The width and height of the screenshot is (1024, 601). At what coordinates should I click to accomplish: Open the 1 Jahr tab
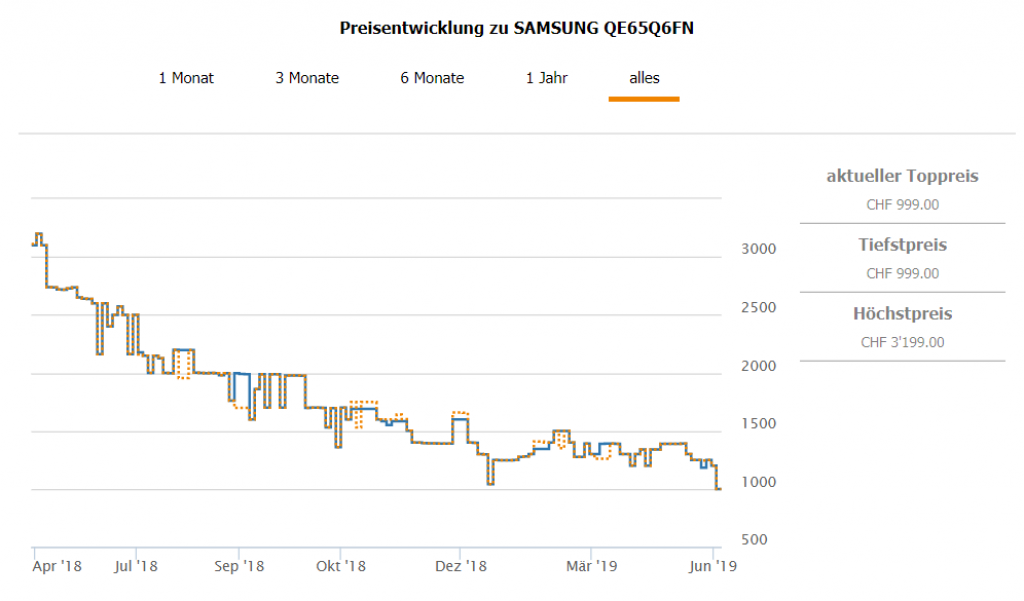[547, 78]
